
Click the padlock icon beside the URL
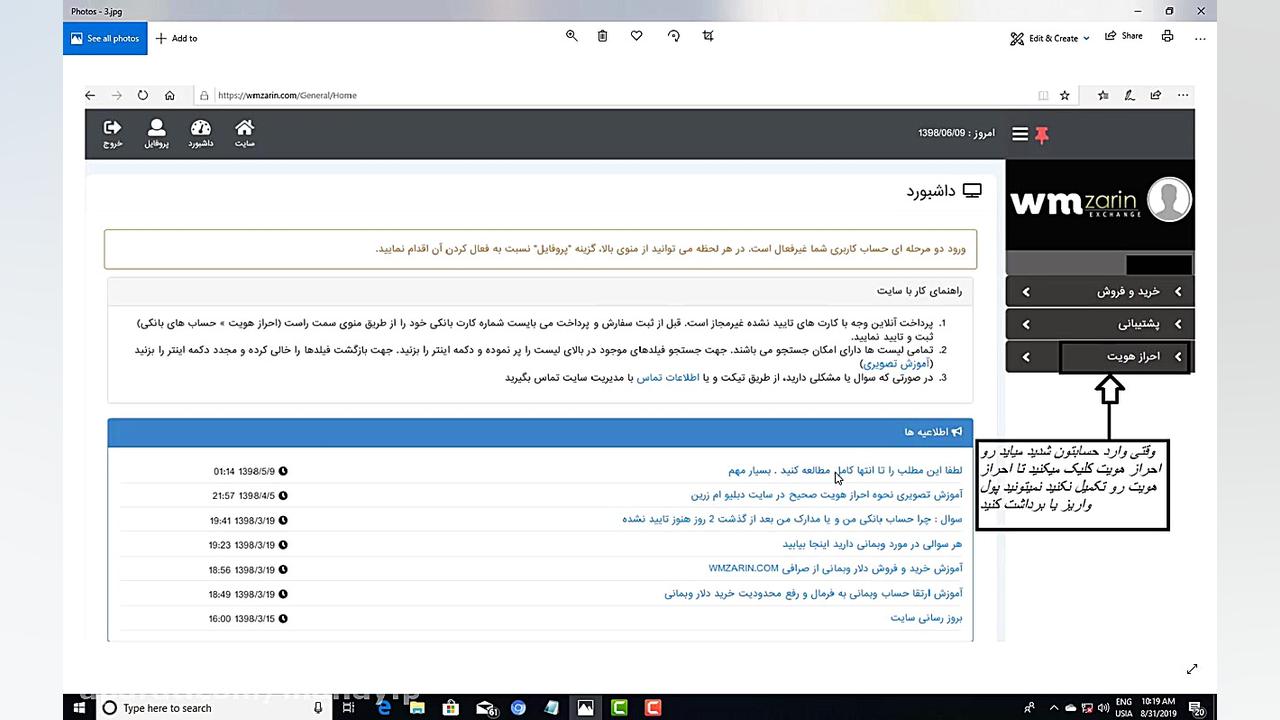(x=204, y=96)
